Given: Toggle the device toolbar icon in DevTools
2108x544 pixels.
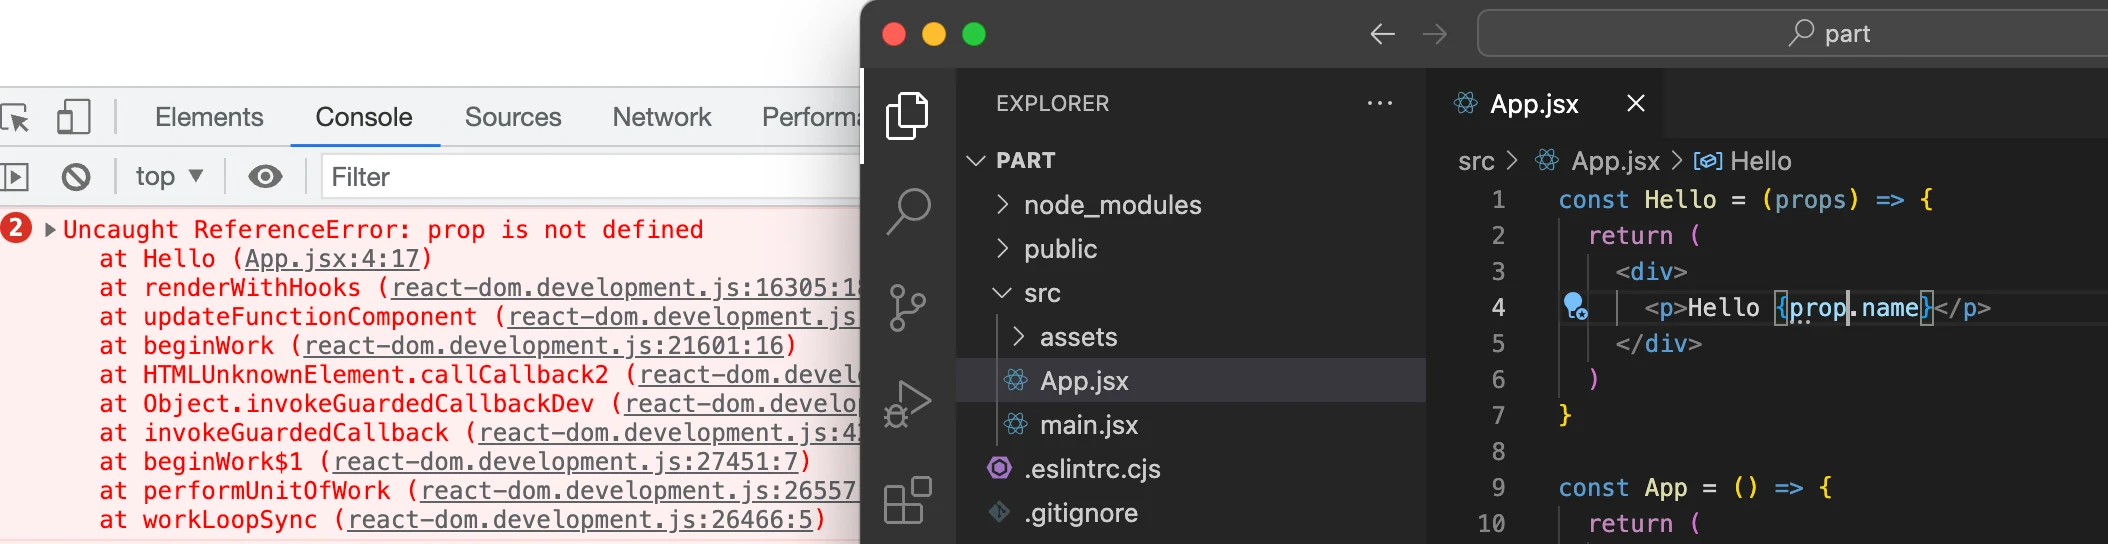Looking at the screenshot, I should pos(73,117).
